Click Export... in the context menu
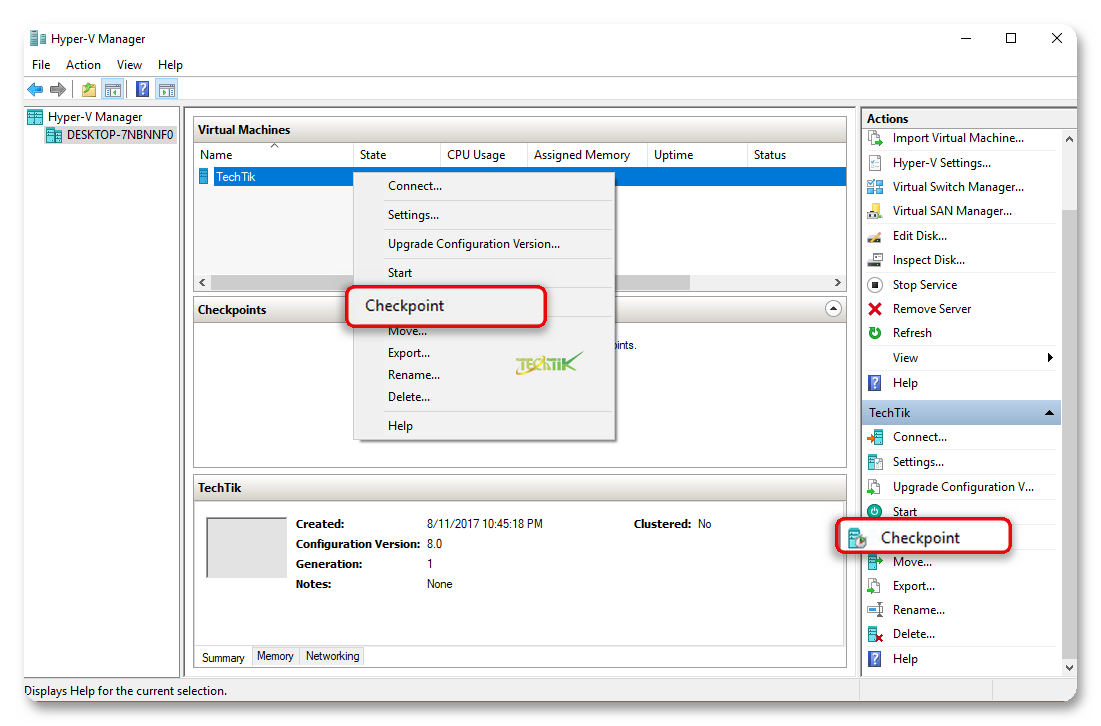 pos(409,353)
